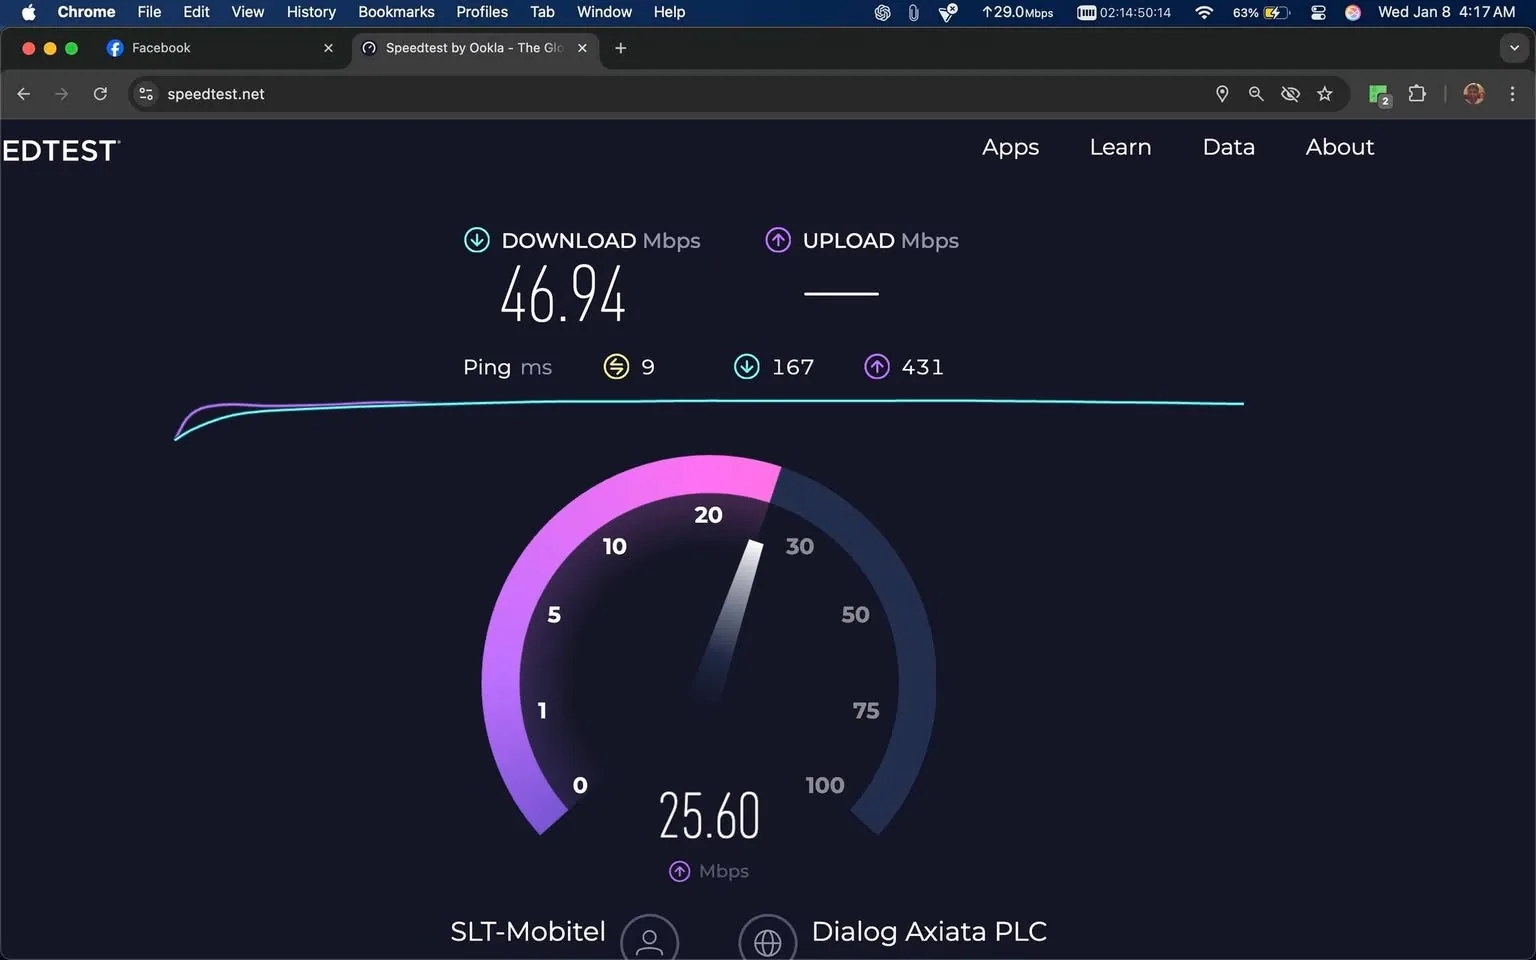Open macOS Control Center in menu bar

click(1318, 13)
